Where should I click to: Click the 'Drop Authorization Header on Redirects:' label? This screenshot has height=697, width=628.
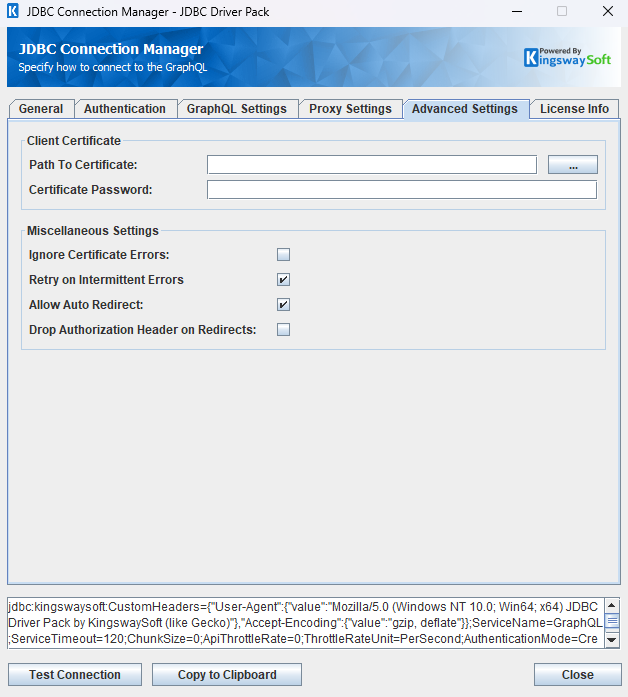point(143,330)
